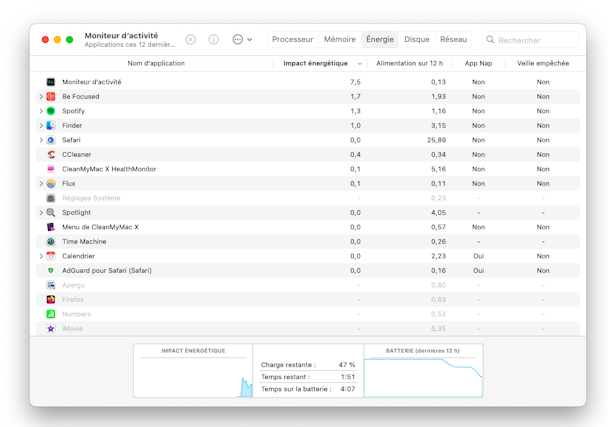This screenshot has height=427, width=608.
Task: Expand the Spotlight row
Action: click(41, 213)
